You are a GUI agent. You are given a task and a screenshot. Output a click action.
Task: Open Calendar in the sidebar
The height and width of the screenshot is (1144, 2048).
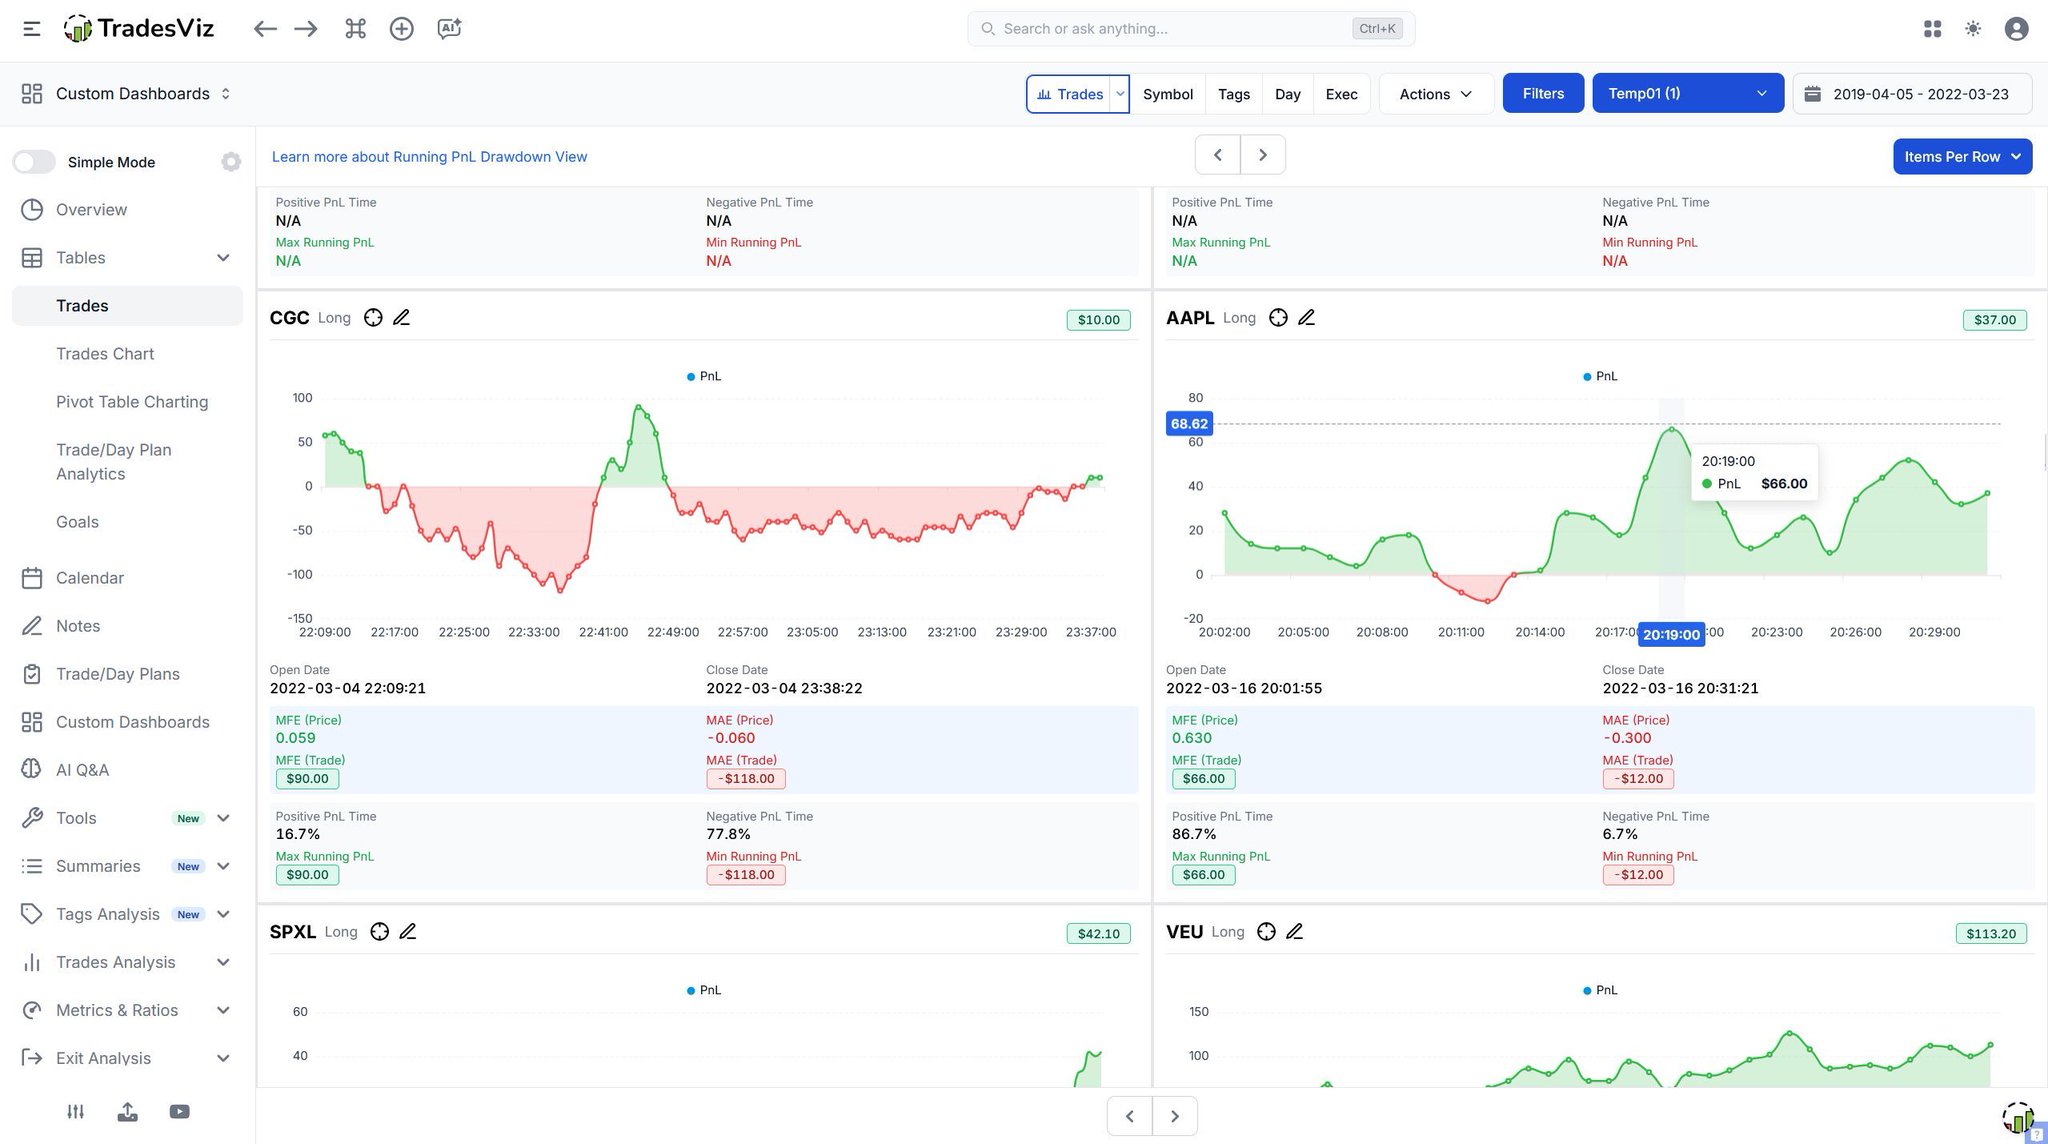point(127,578)
